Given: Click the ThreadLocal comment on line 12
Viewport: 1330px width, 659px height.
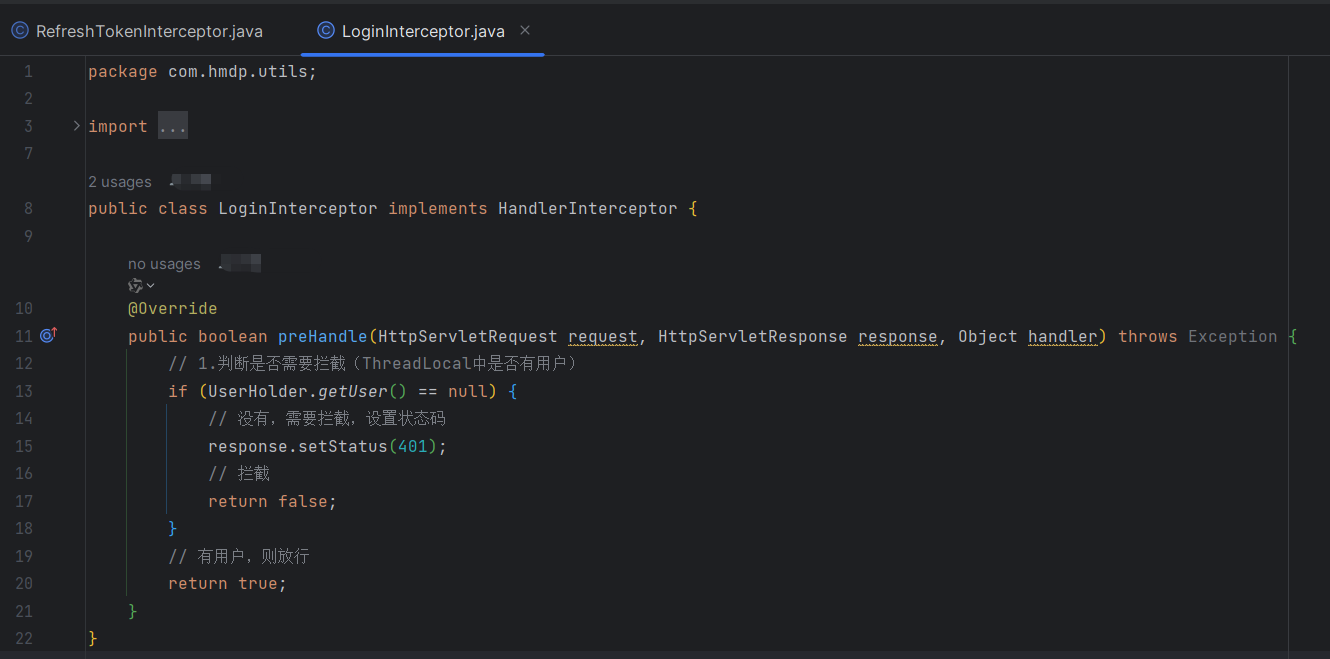Looking at the screenshot, I should tap(373, 364).
